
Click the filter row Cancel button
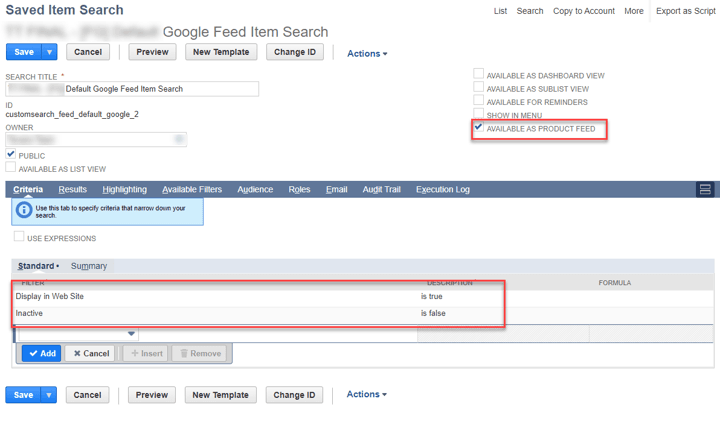pyautogui.click(x=91, y=354)
